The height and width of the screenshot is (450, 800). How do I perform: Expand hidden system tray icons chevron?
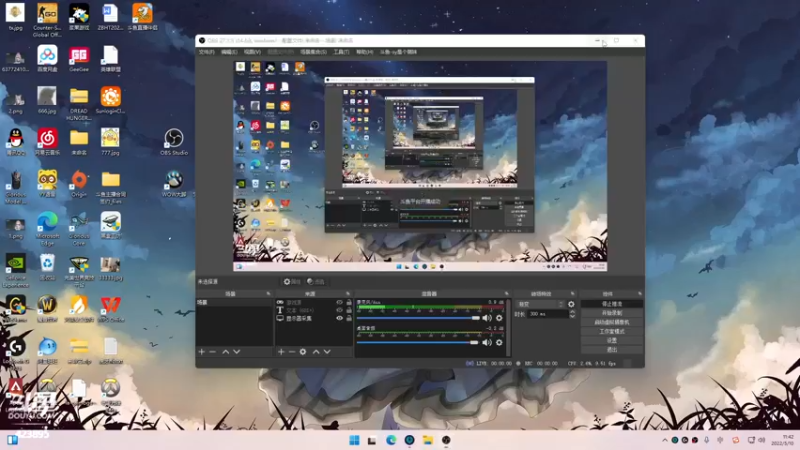click(x=664, y=440)
